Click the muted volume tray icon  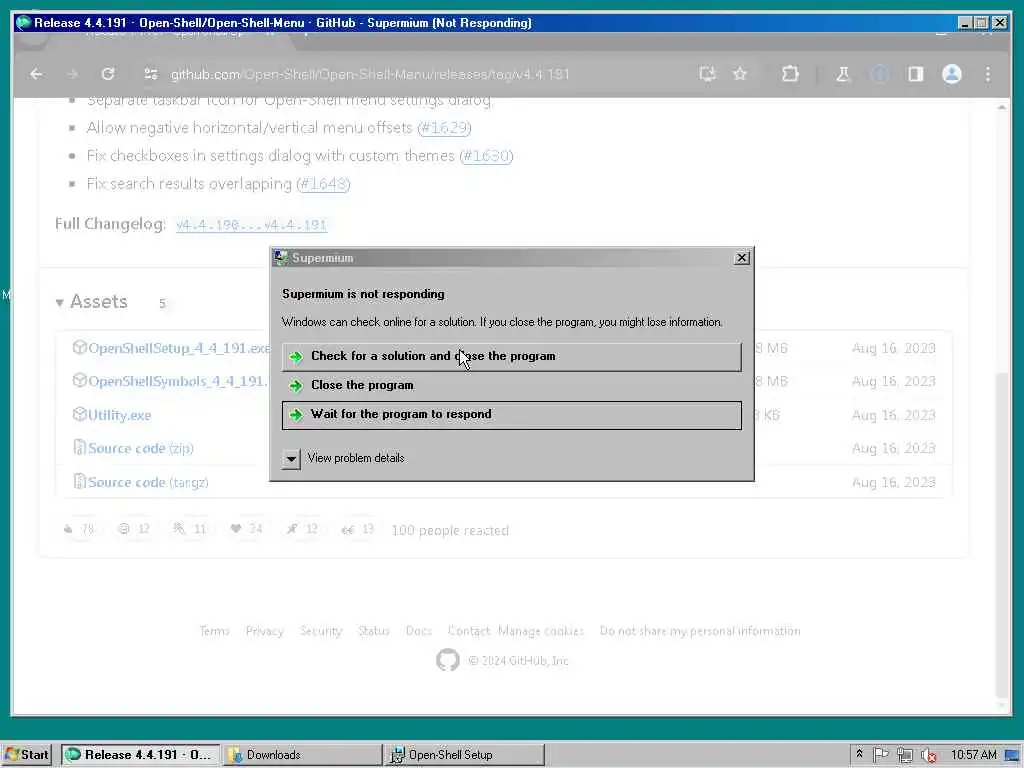click(x=929, y=755)
